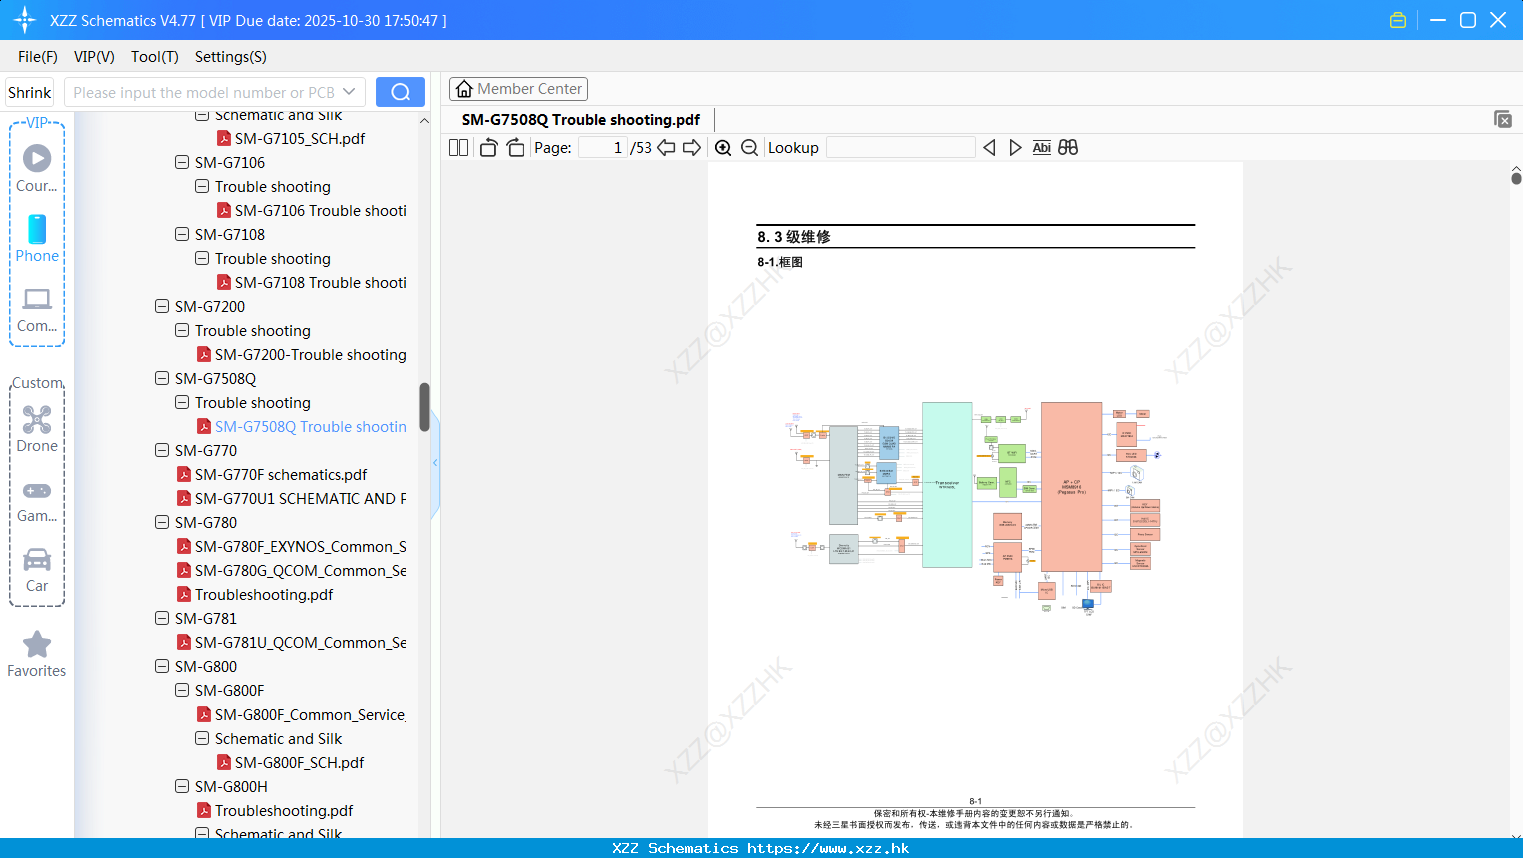Click the yellow briefcase icon in title bar

tap(1398, 20)
